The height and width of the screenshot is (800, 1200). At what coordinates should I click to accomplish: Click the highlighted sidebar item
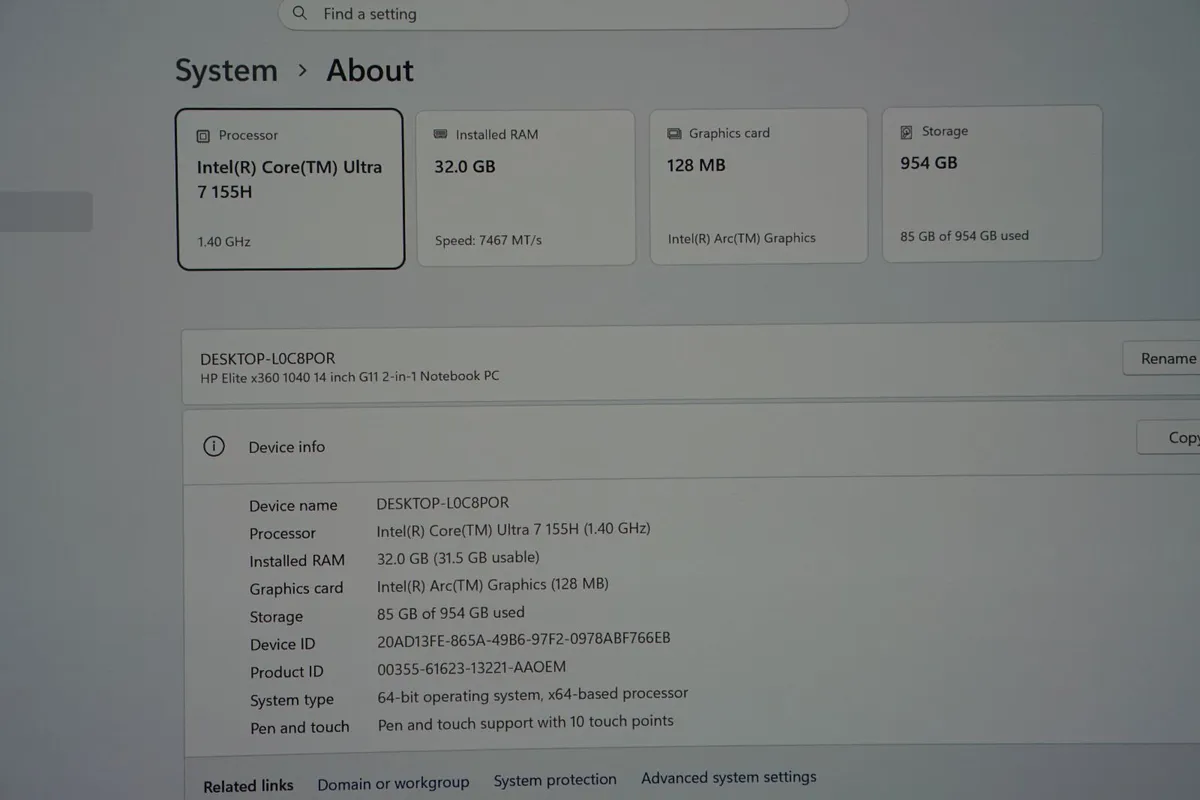[46, 212]
